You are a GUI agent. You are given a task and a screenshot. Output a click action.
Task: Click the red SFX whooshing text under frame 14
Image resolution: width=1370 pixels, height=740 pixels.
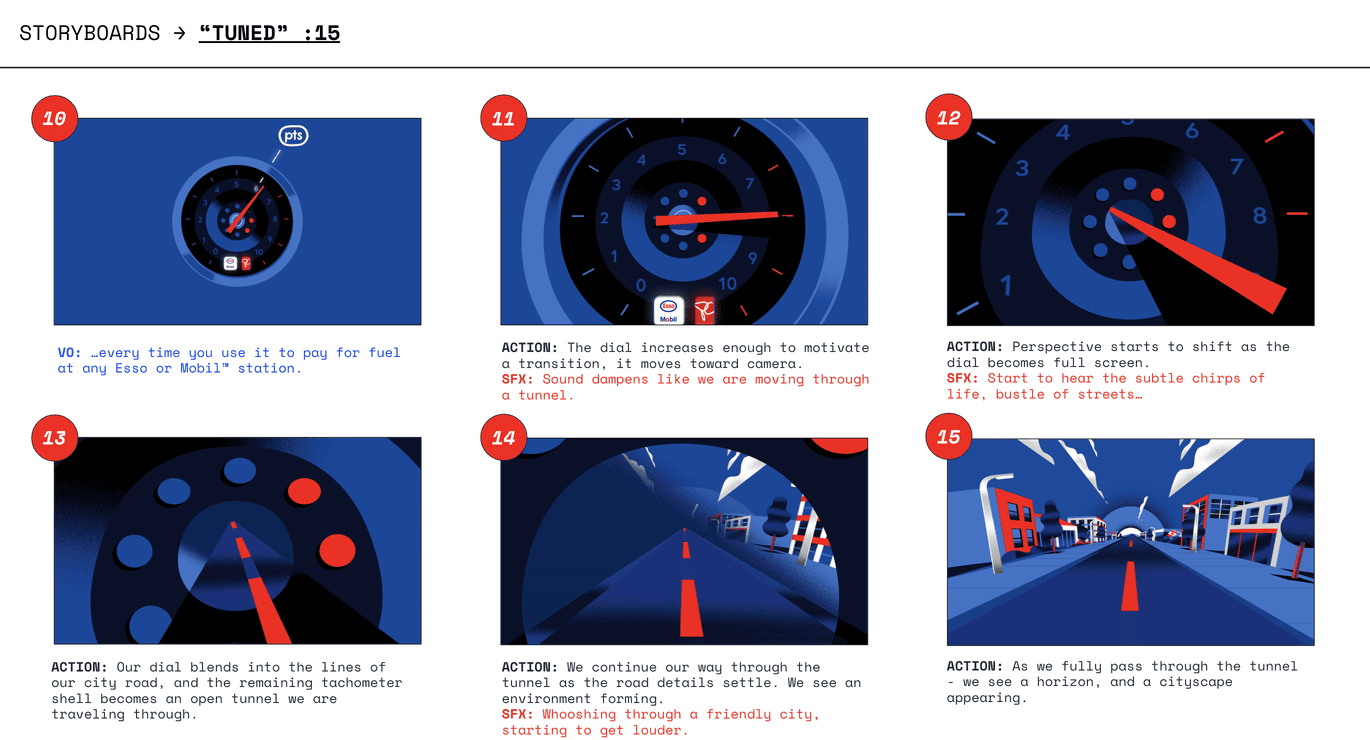(x=660, y=722)
